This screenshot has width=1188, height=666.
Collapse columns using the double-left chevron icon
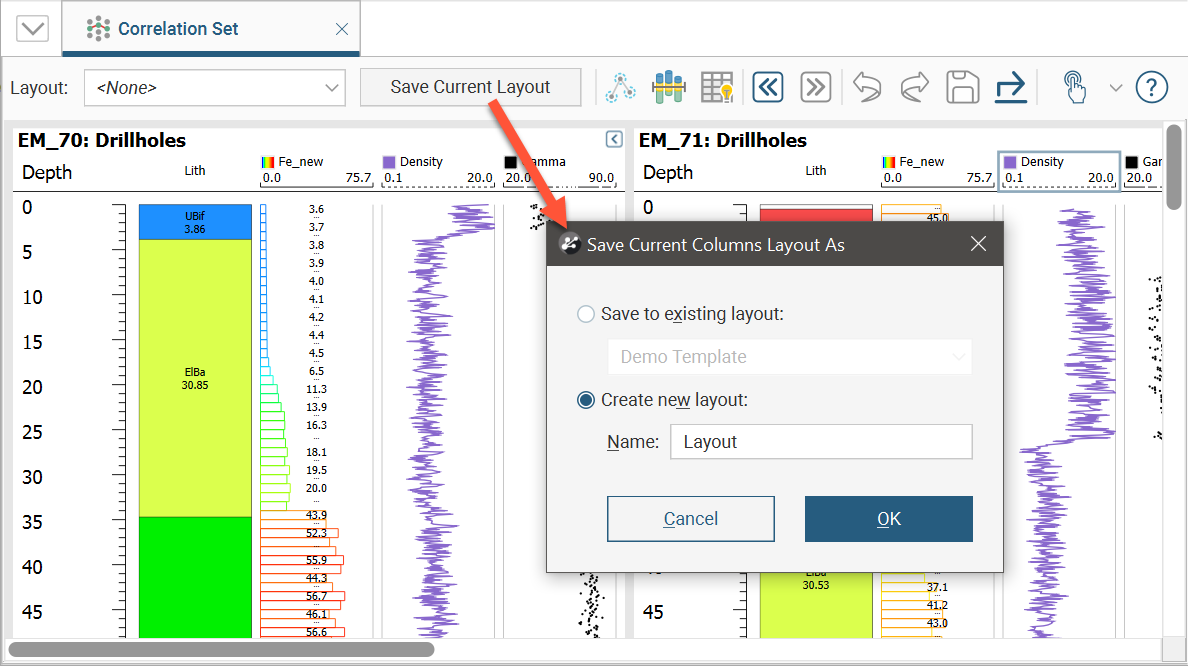click(x=768, y=87)
